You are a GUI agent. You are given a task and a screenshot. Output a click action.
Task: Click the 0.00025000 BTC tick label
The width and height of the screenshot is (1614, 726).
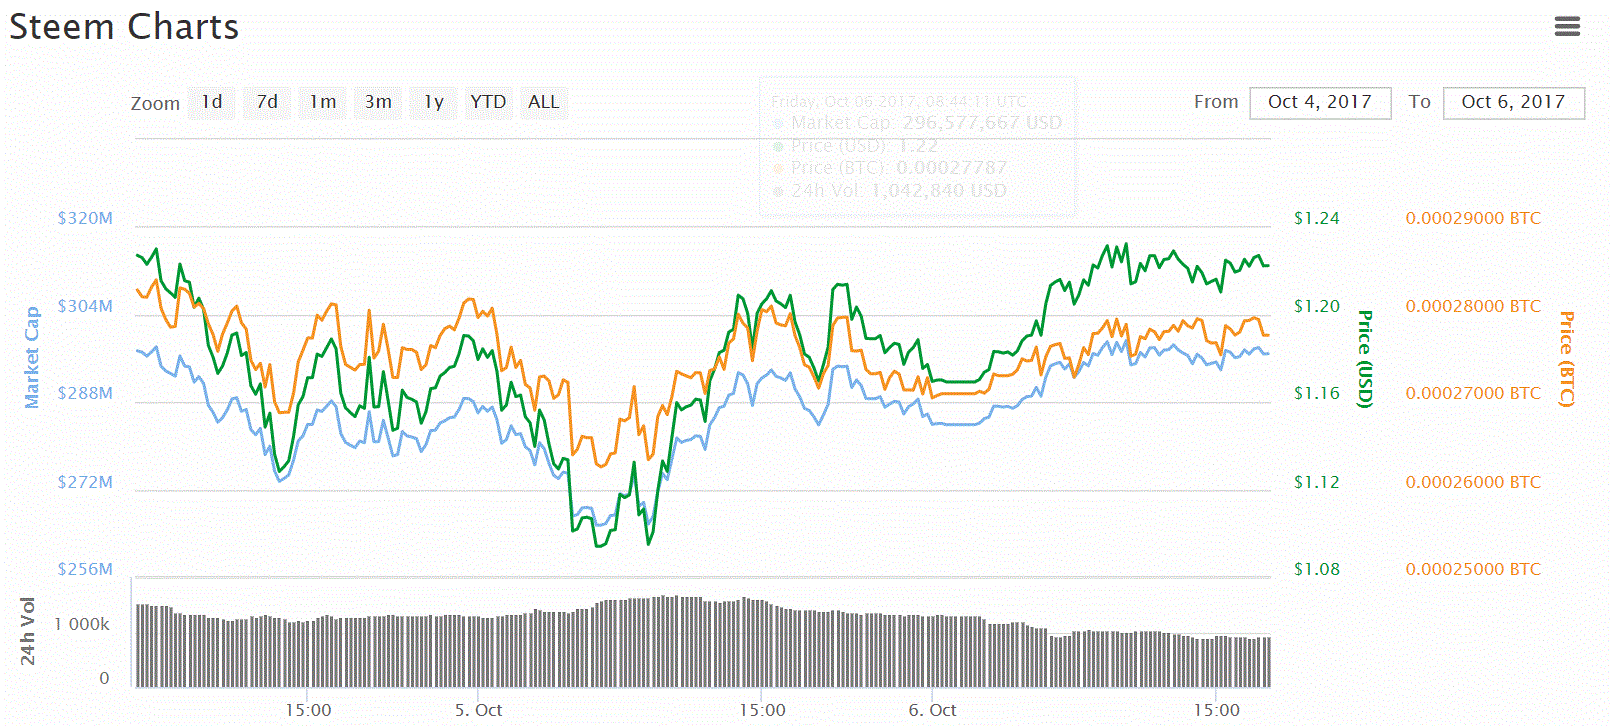tap(1473, 569)
